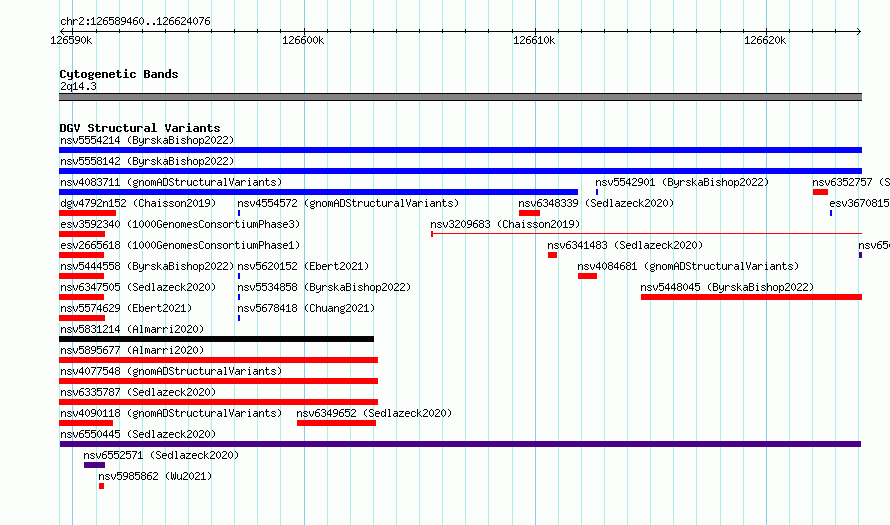This screenshot has height=525, width=890.
Task: Click the chr2:126589460..126624076 coordinates text
Action: 135,21
